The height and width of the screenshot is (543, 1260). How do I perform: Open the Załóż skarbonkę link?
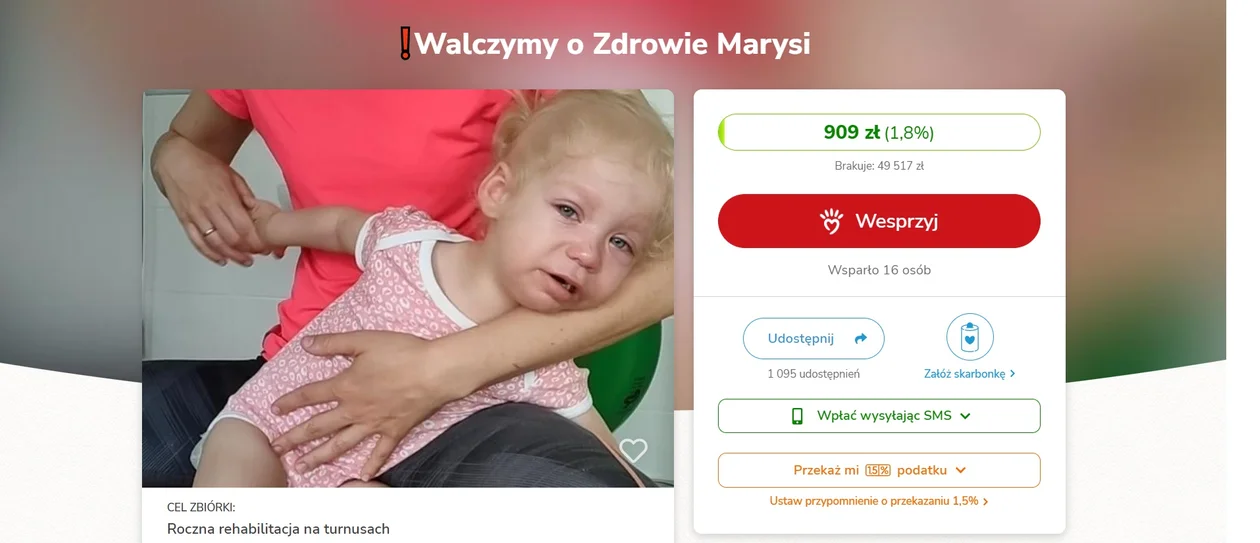point(965,374)
